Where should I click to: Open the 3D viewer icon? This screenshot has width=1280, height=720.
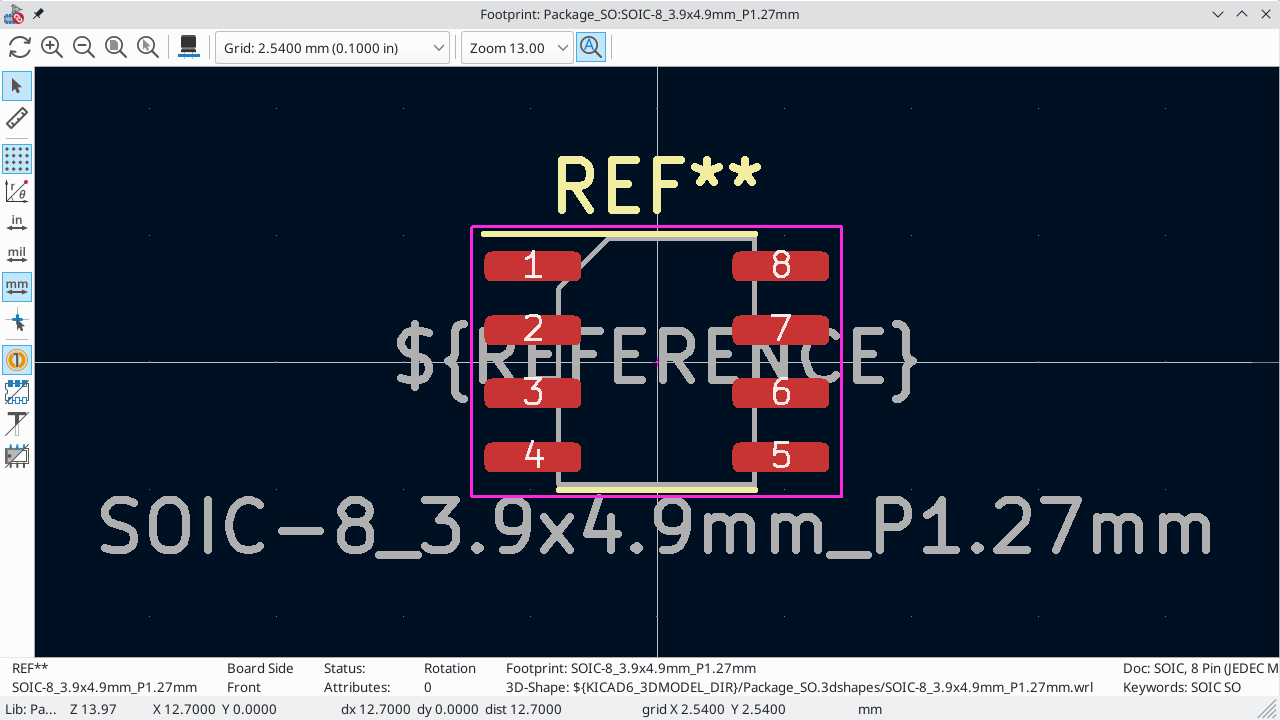tap(187, 47)
